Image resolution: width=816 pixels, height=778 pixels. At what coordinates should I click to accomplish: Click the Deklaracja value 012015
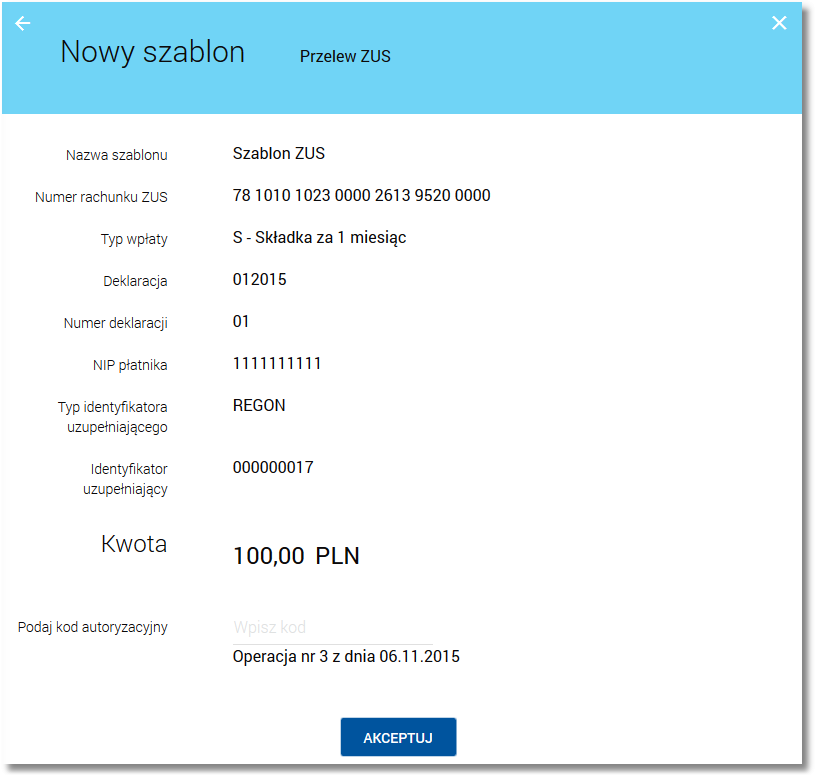click(x=259, y=279)
